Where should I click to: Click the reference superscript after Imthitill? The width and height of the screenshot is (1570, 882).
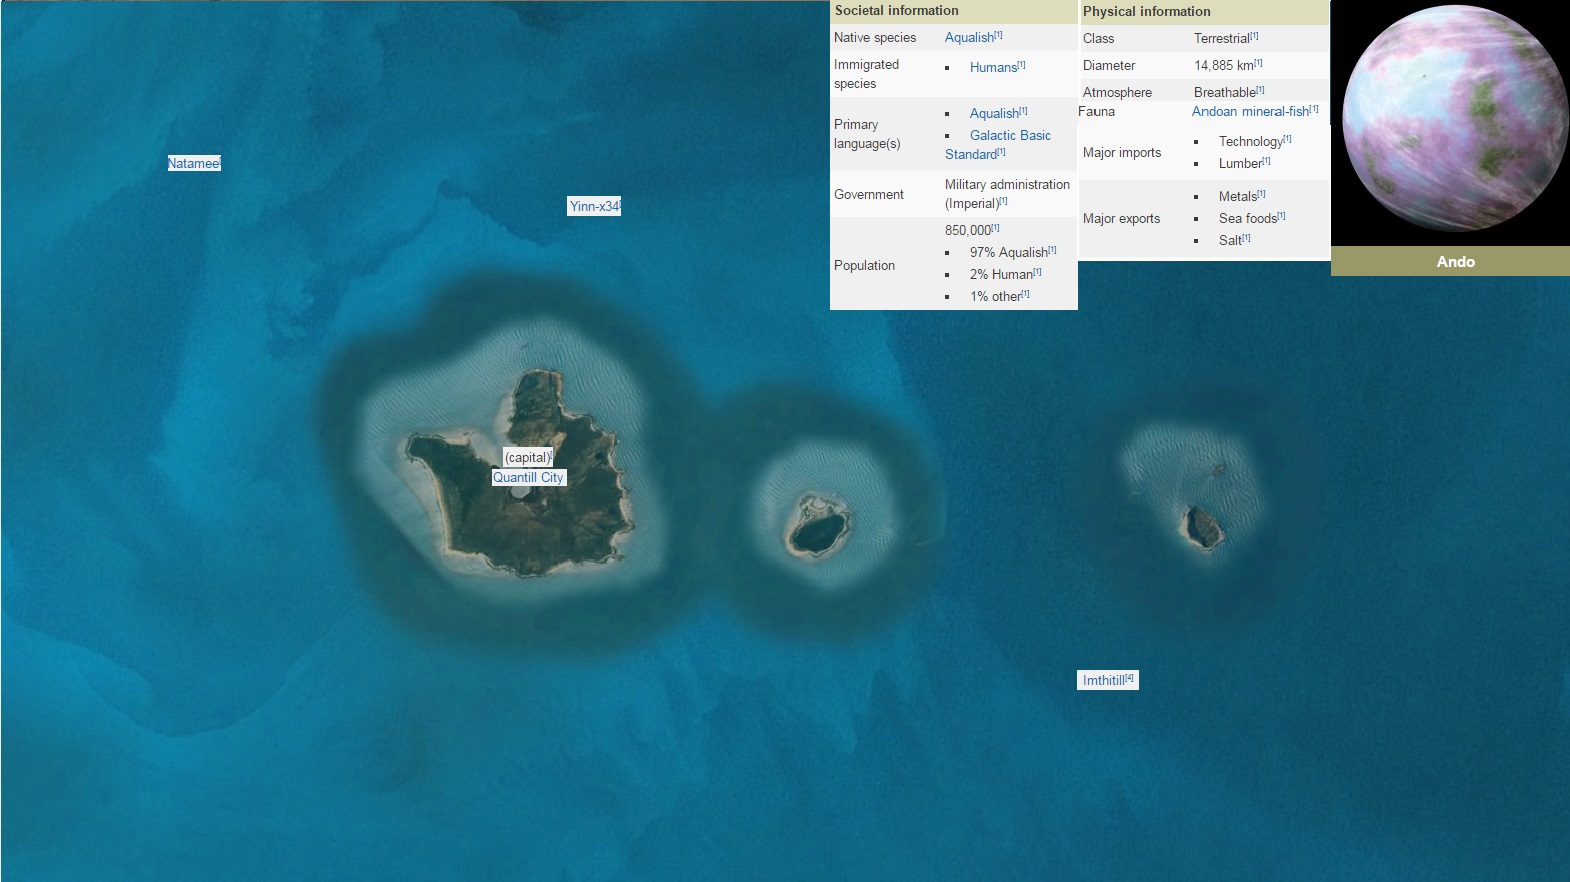(1130, 678)
